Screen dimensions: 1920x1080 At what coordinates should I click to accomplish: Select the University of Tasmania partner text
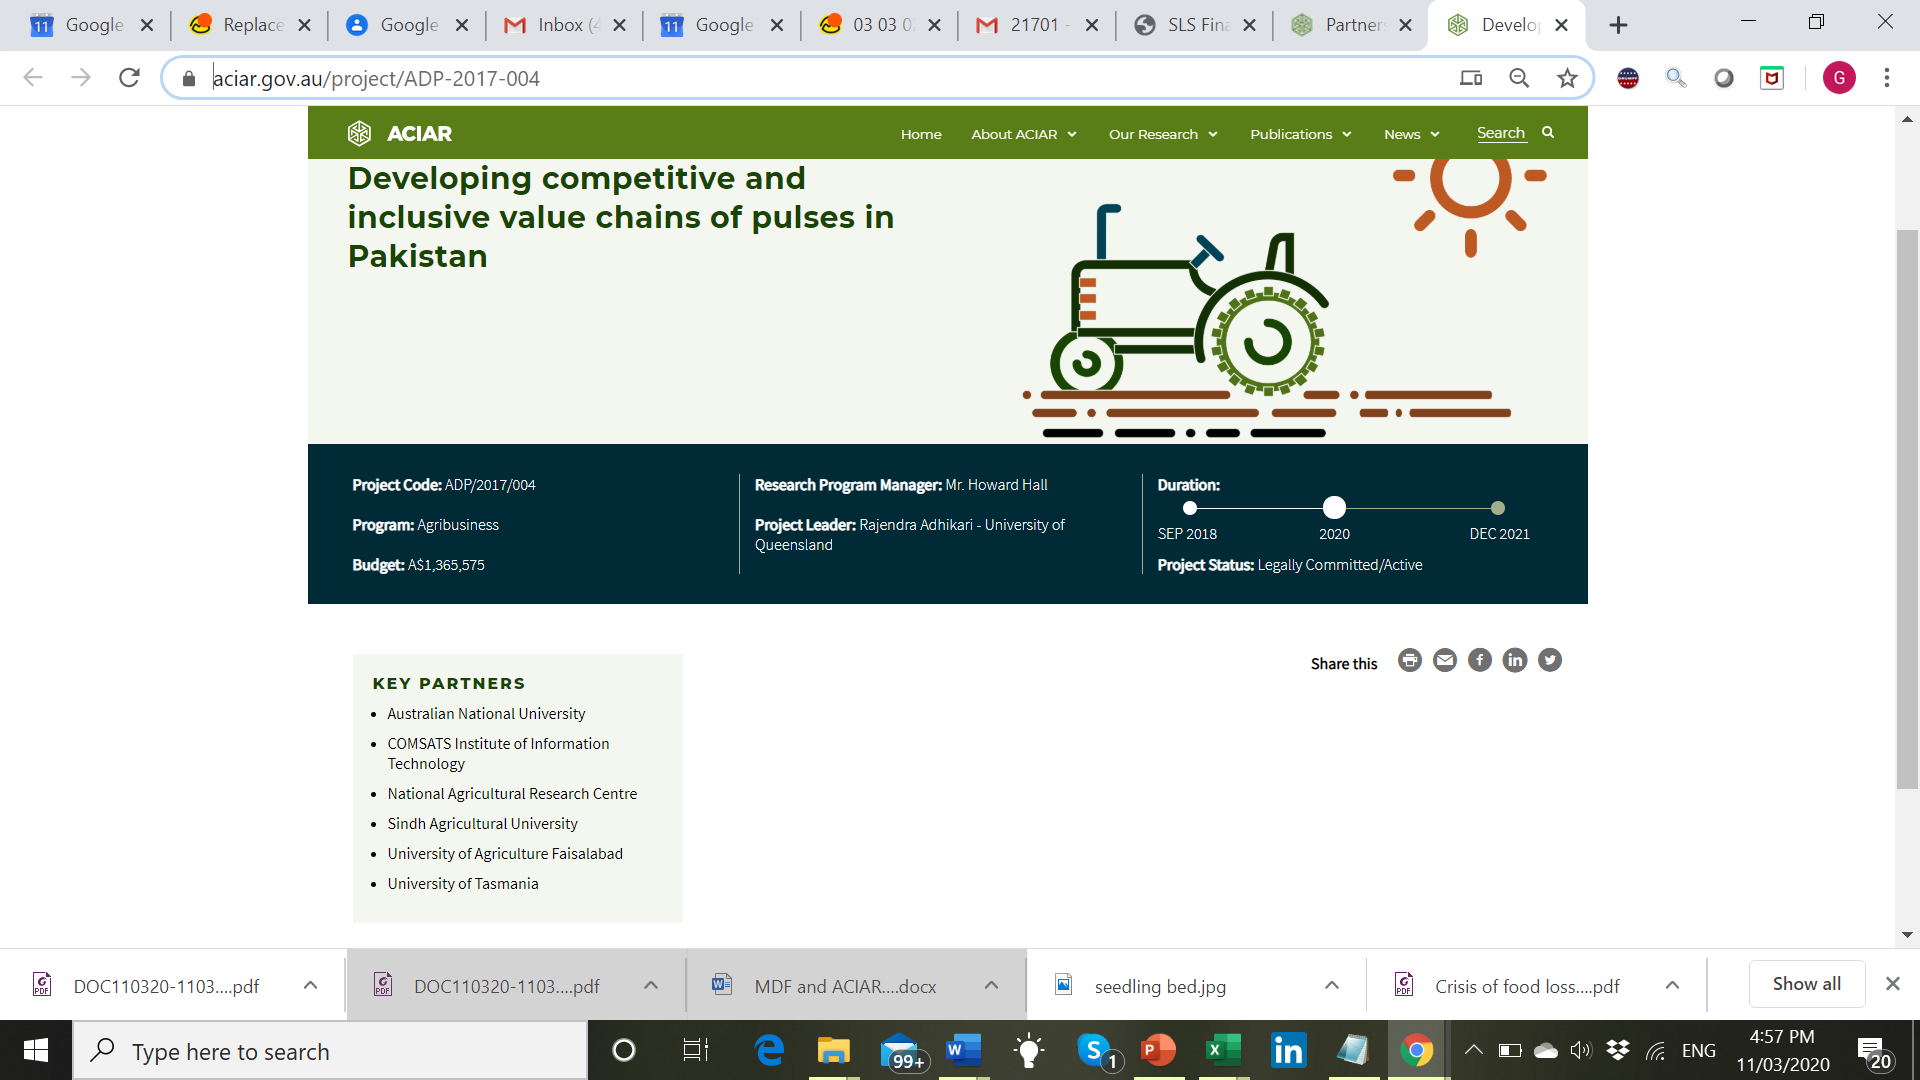[x=463, y=884]
